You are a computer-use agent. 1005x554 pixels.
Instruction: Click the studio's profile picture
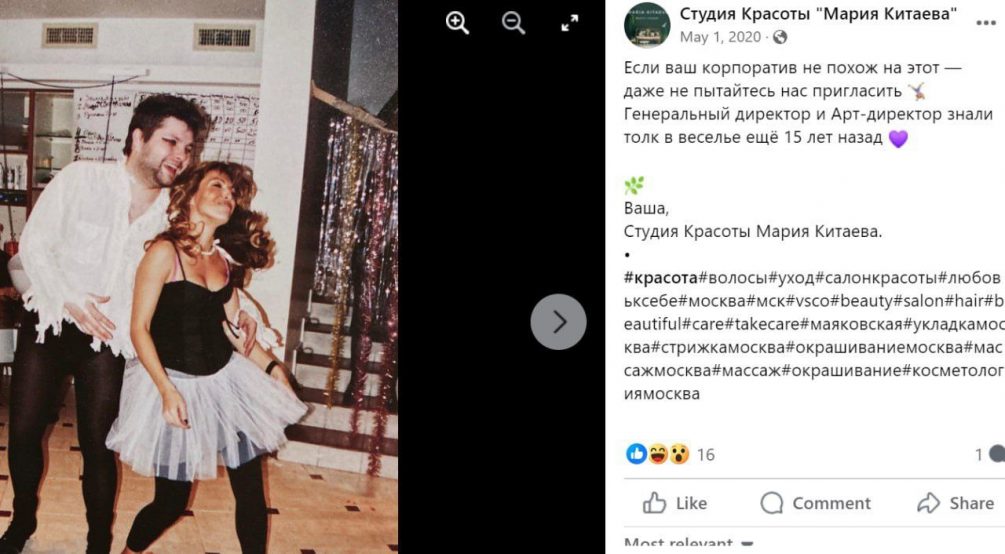647,26
